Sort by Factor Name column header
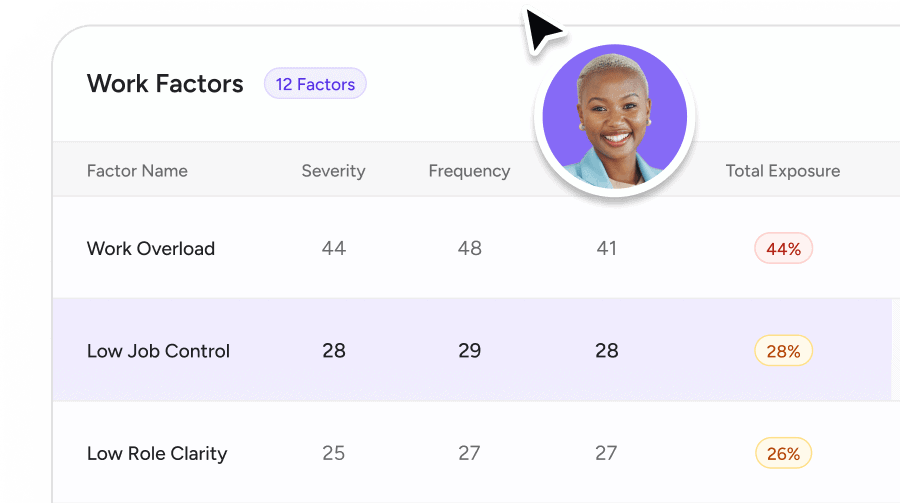The width and height of the screenshot is (900, 503). 137,171
